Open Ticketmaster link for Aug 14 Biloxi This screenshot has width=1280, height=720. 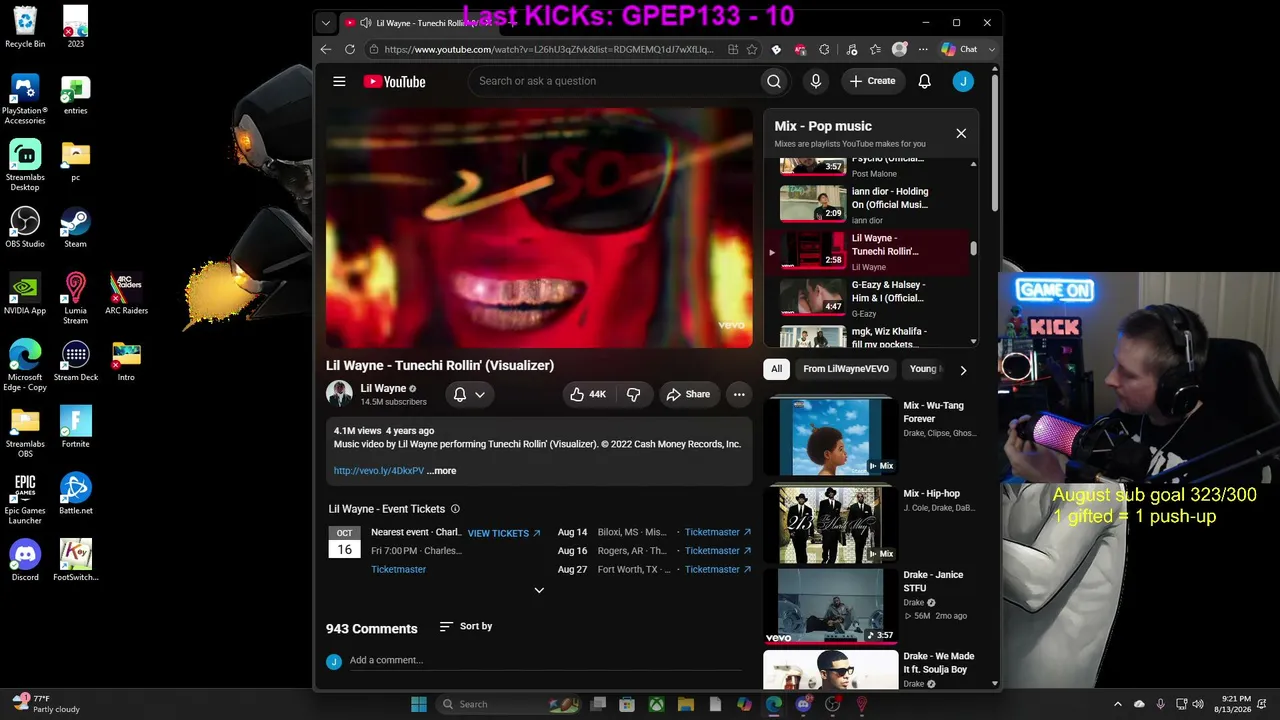pyautogui.click(x=718, y=532)
